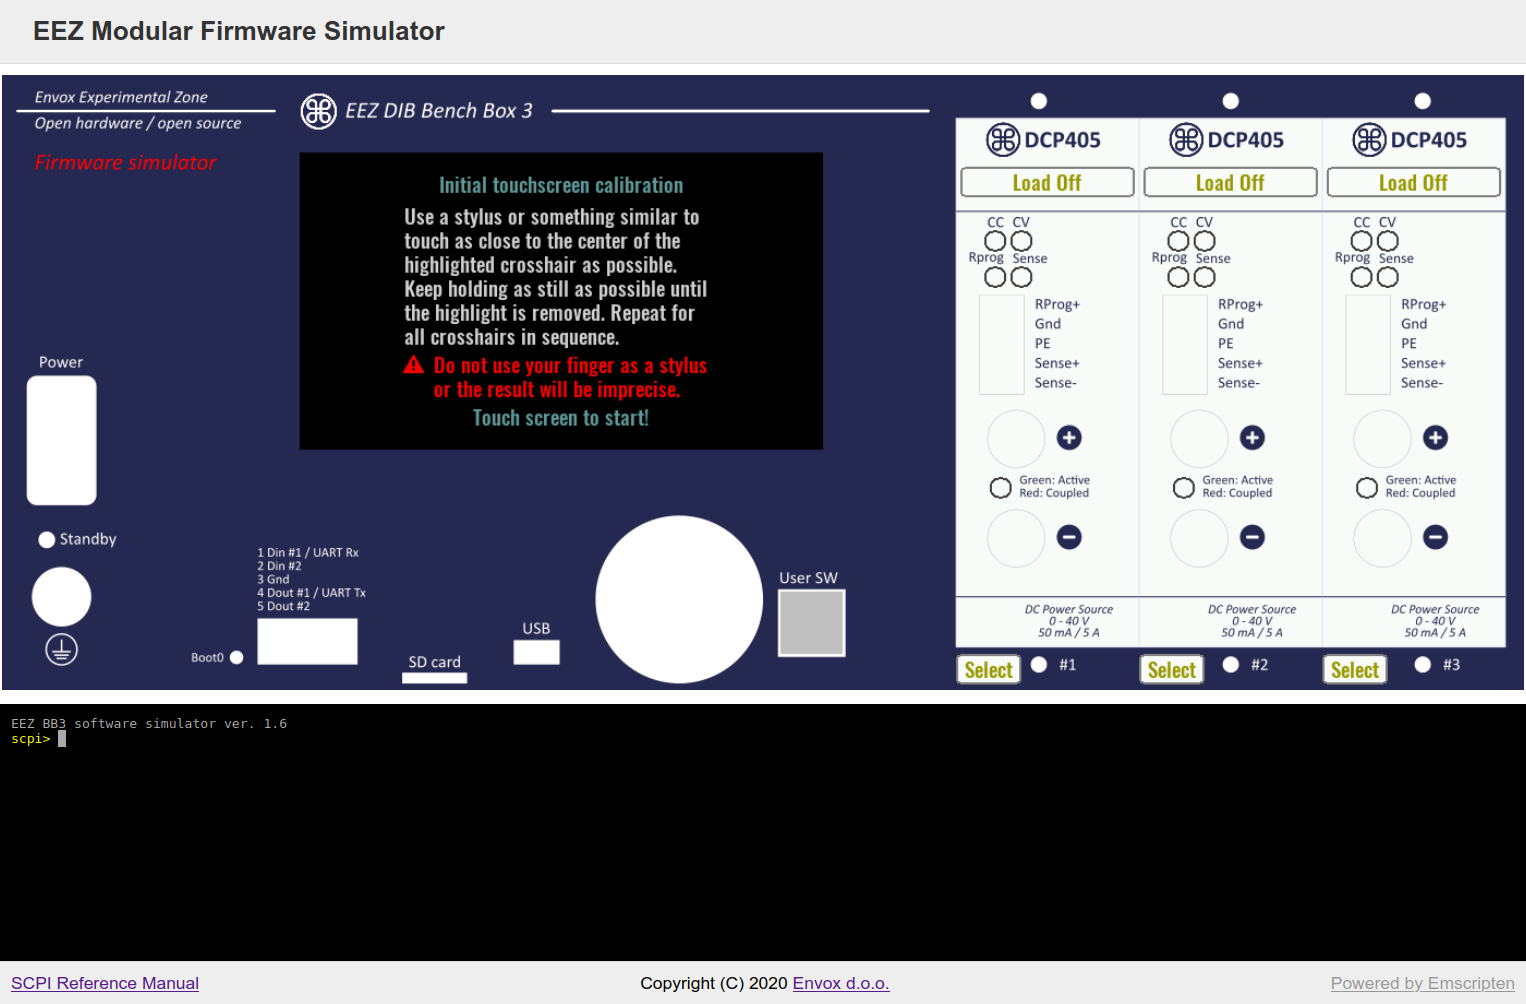
Task: Click the Green/Red status LED on module #3
Action: pyautogui.click(x=1366, y=488)
